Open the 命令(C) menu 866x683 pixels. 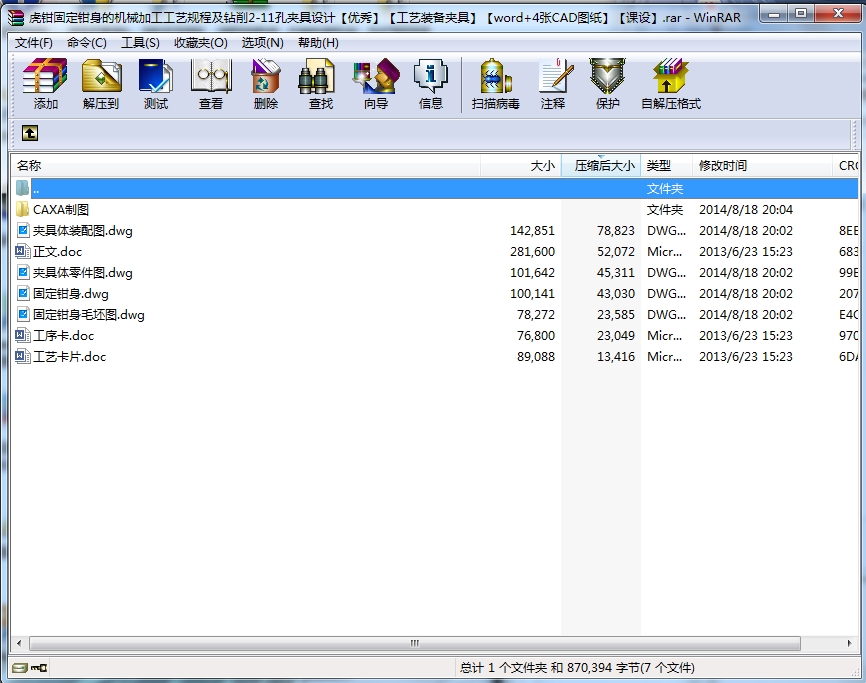point(87,43)
